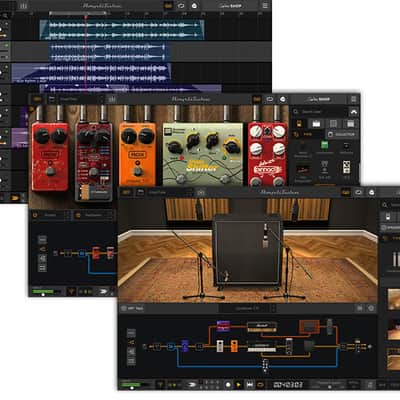Select the black cabinet on the lower chain path
Screen dimensions: 400x400
tap(309, 346)
